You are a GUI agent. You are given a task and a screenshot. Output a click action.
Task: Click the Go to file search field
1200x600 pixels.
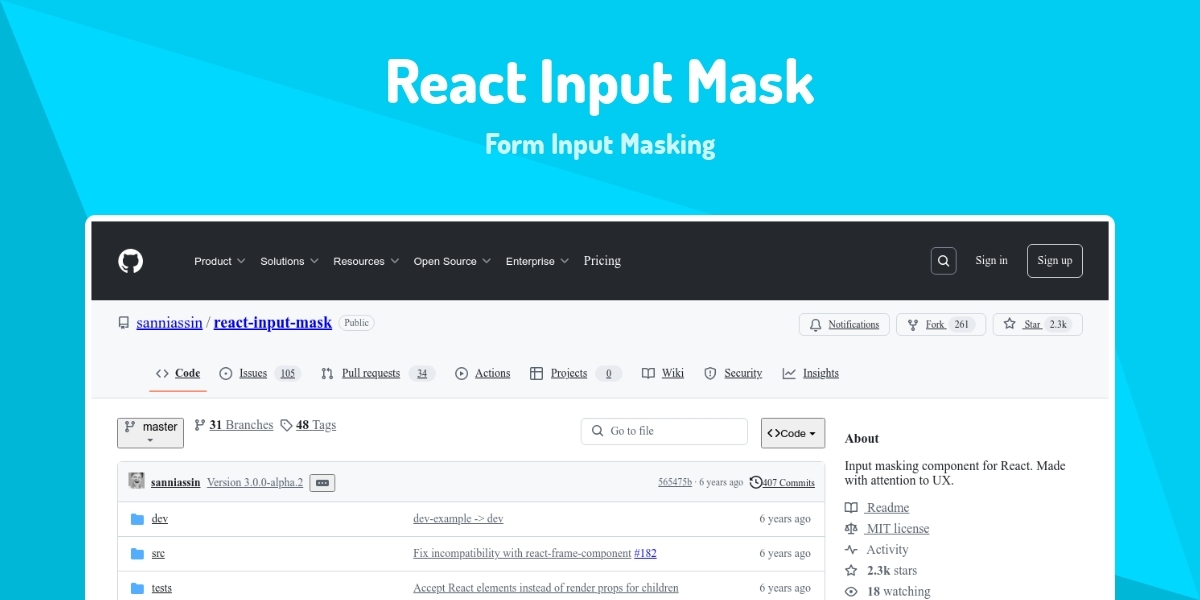[664, 431]
